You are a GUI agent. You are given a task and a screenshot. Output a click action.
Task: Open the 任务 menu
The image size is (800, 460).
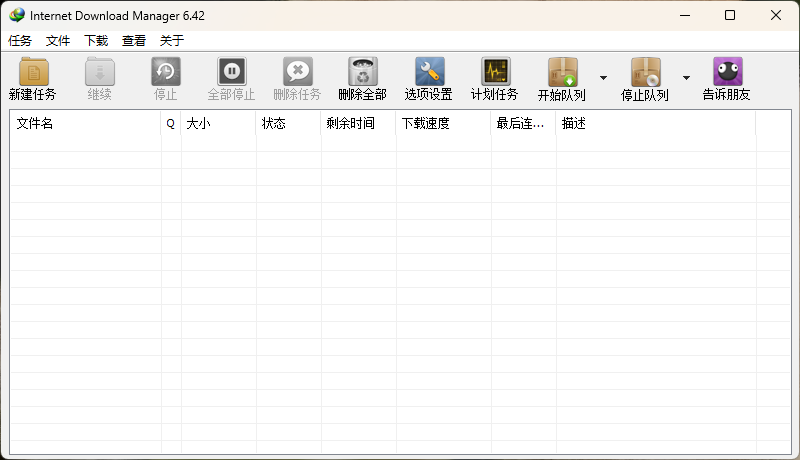coord(20,41)
